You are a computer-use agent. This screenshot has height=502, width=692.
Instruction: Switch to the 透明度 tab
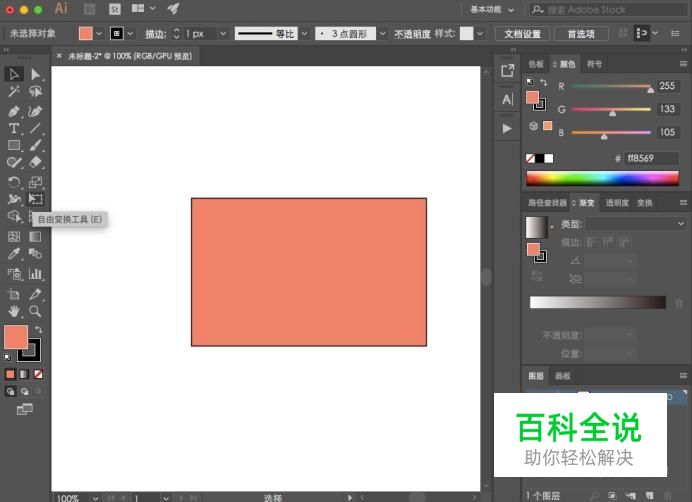pyautogui.click(x=617, y=203)
